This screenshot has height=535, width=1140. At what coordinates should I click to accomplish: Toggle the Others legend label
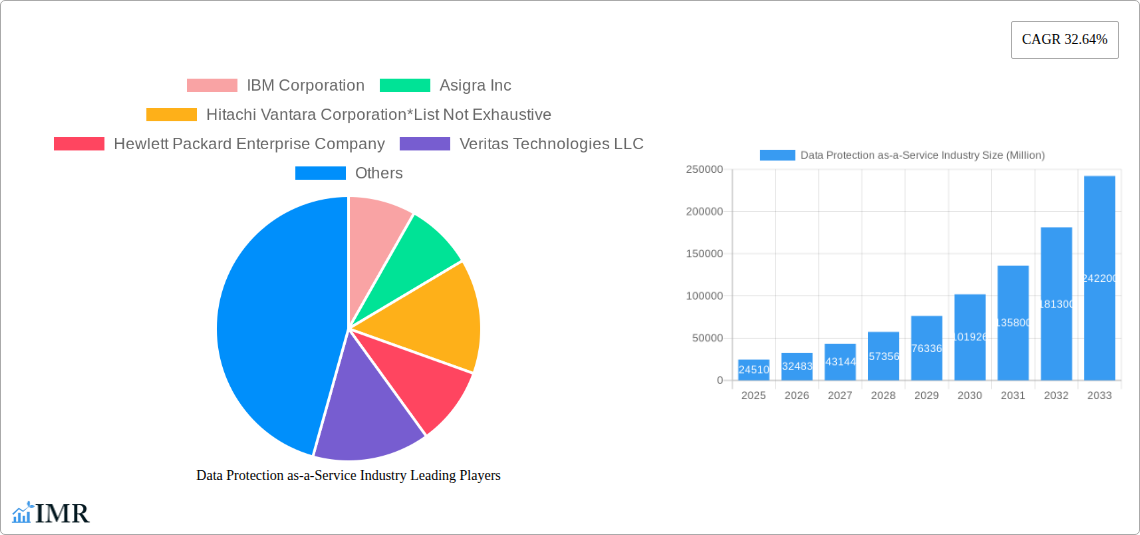point(379,173)
